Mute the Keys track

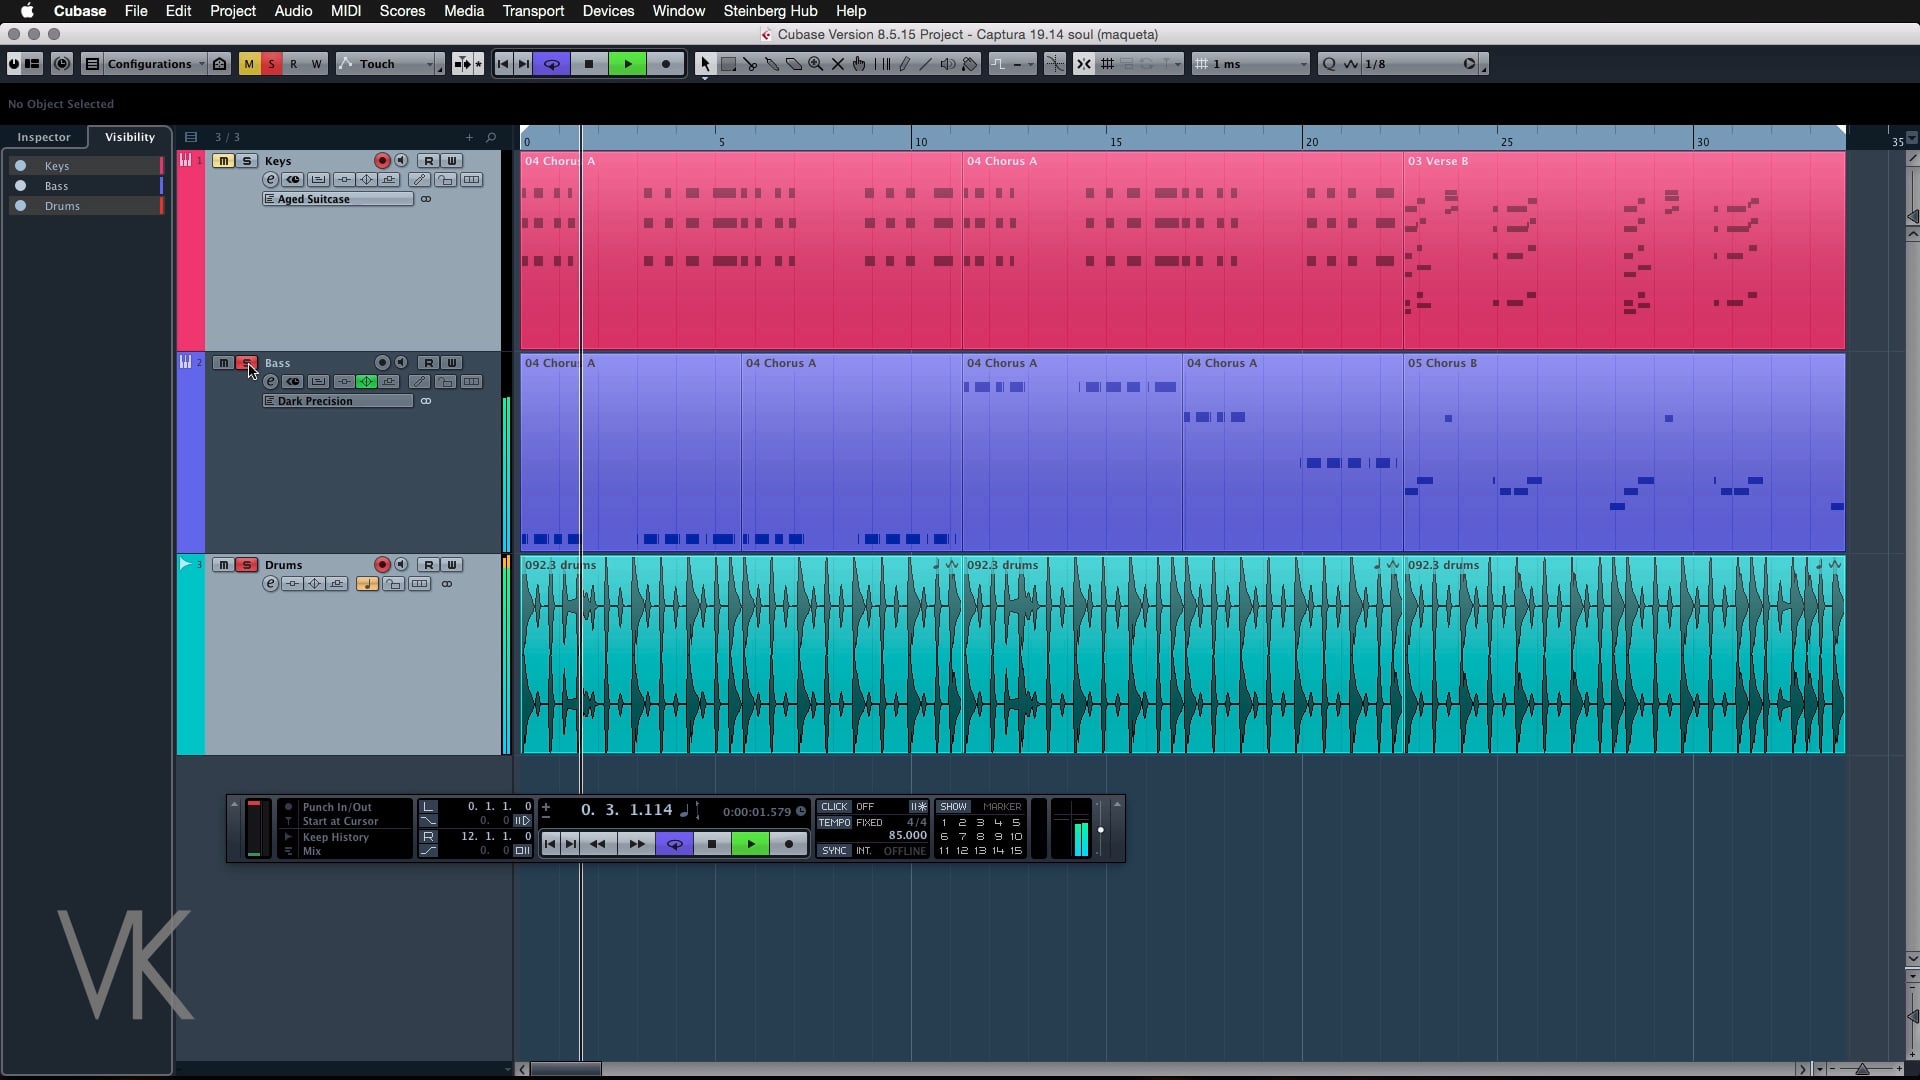click(x=223, y=161)
